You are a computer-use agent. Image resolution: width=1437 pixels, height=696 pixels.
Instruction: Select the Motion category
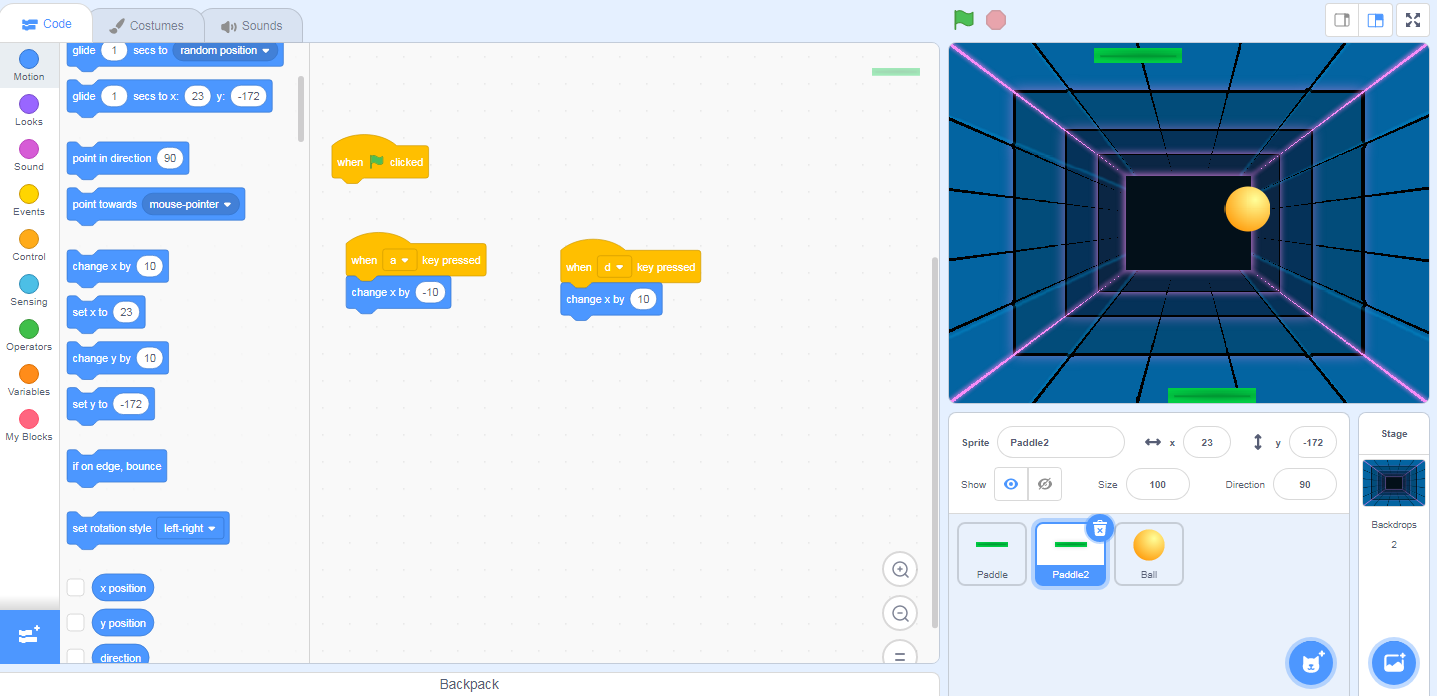29,65
